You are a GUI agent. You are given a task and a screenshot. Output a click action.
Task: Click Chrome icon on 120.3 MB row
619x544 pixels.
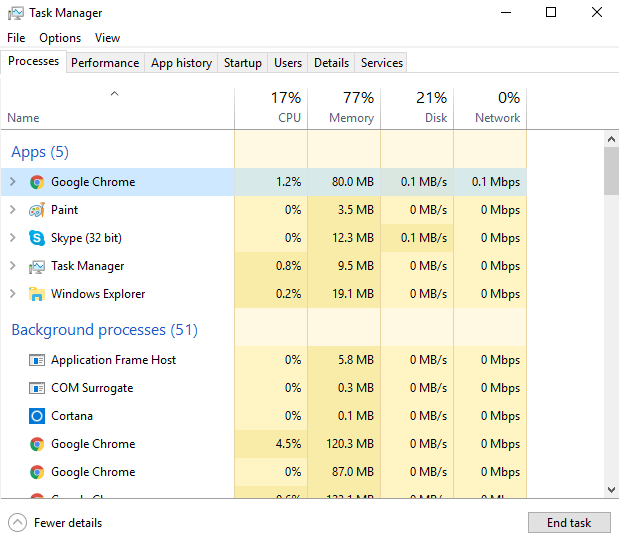pos(37,444)
